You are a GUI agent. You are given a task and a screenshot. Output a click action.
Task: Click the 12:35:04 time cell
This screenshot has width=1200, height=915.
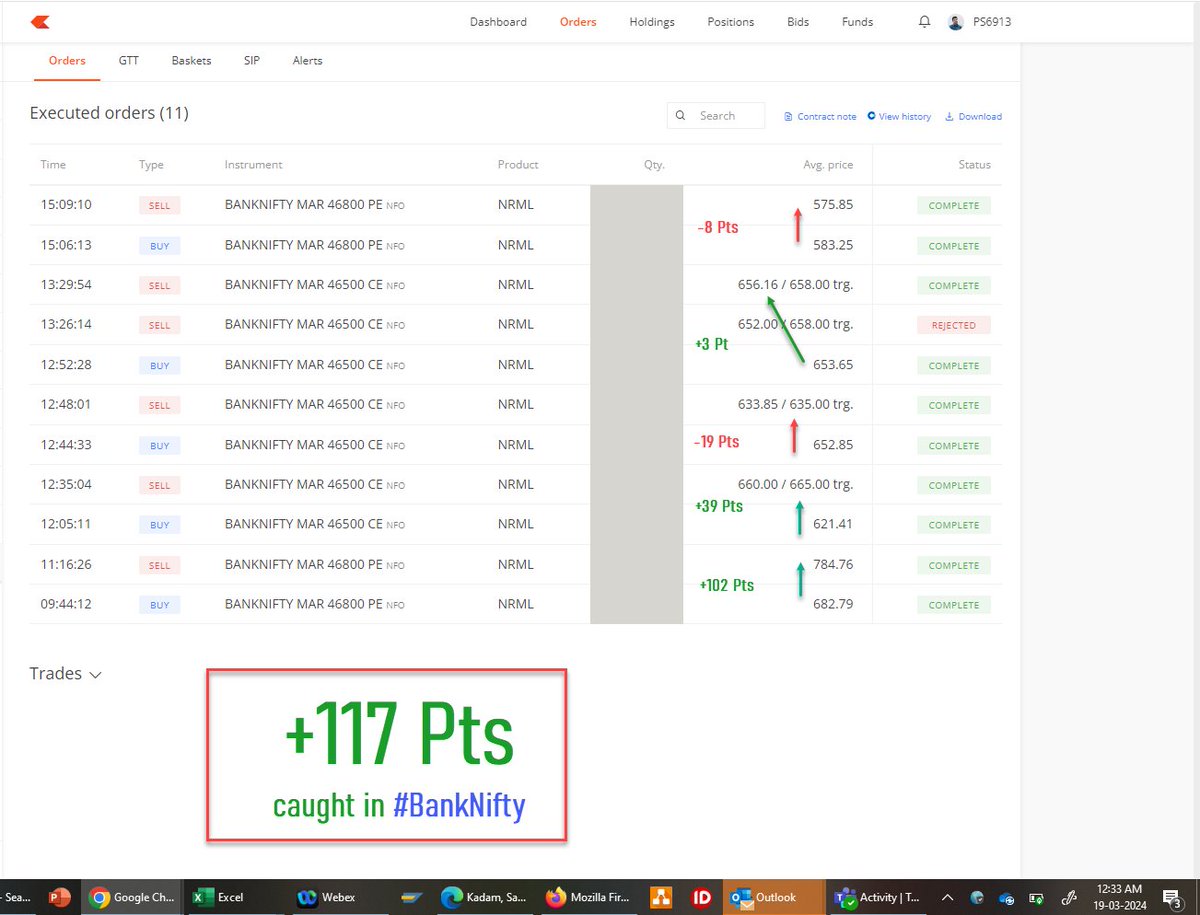[x=66, y=484]
